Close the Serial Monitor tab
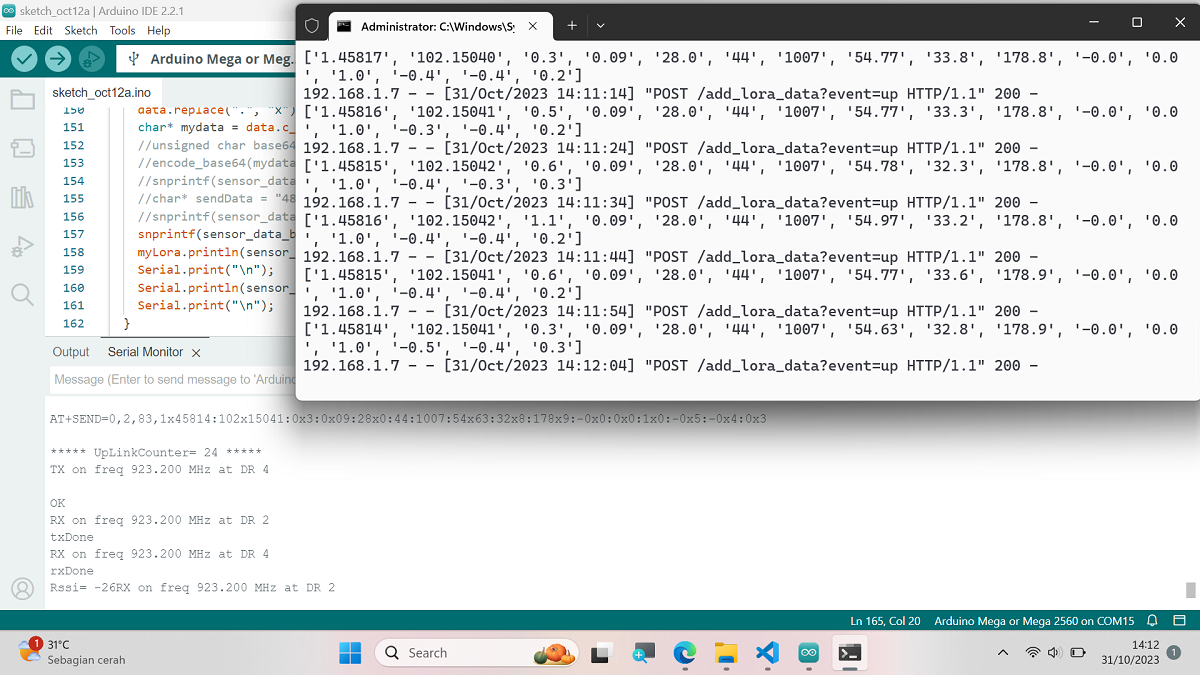This screenshot has width=1200, height=675. [196, 353]
